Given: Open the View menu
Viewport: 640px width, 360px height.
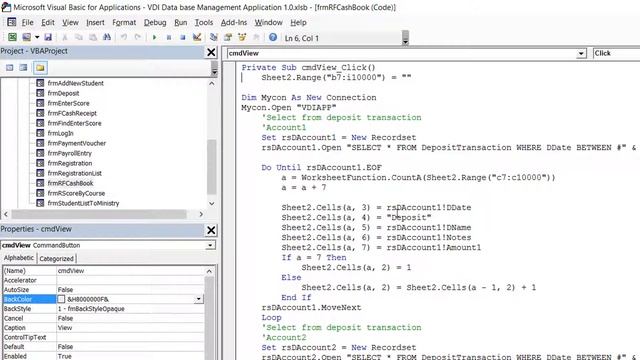Looking at the screenshot, I should click(x=70, y=22).
